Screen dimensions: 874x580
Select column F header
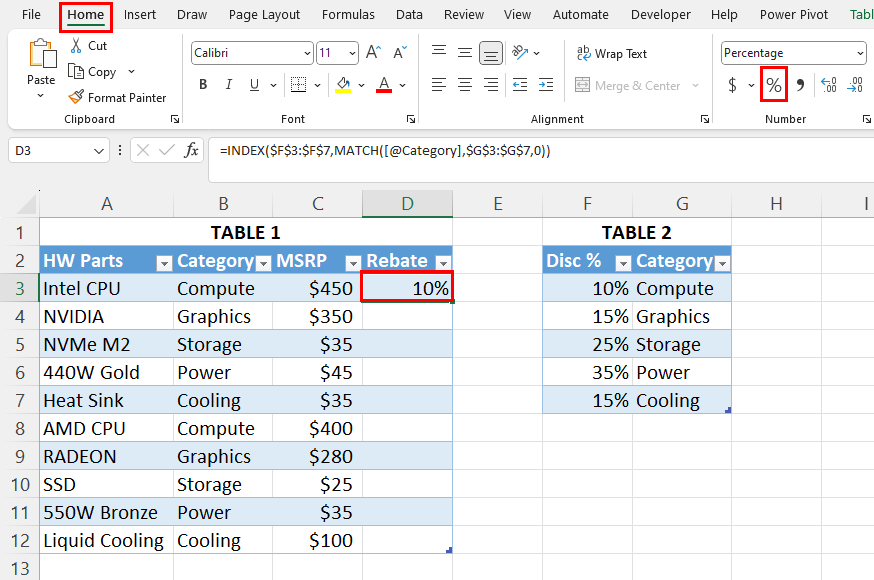pyautogui.click(x=587, y=203)
